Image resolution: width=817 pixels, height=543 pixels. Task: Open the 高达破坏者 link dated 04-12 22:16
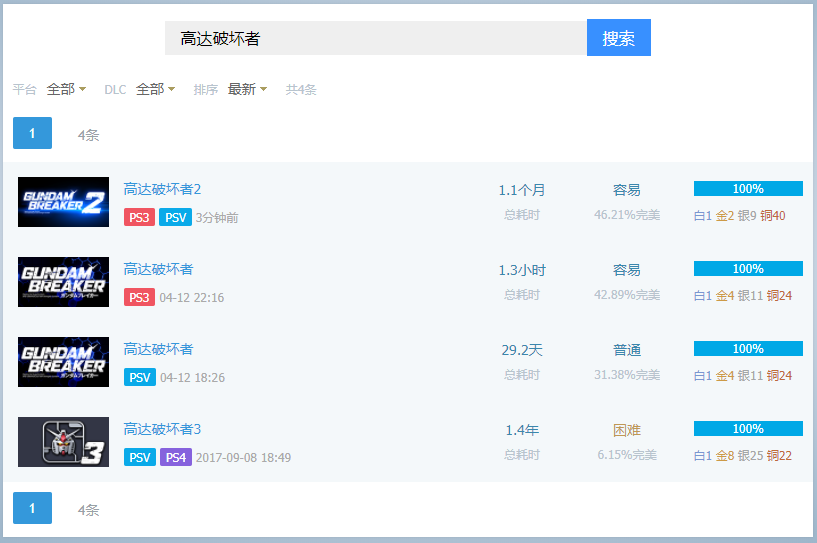tap(158, 269)
